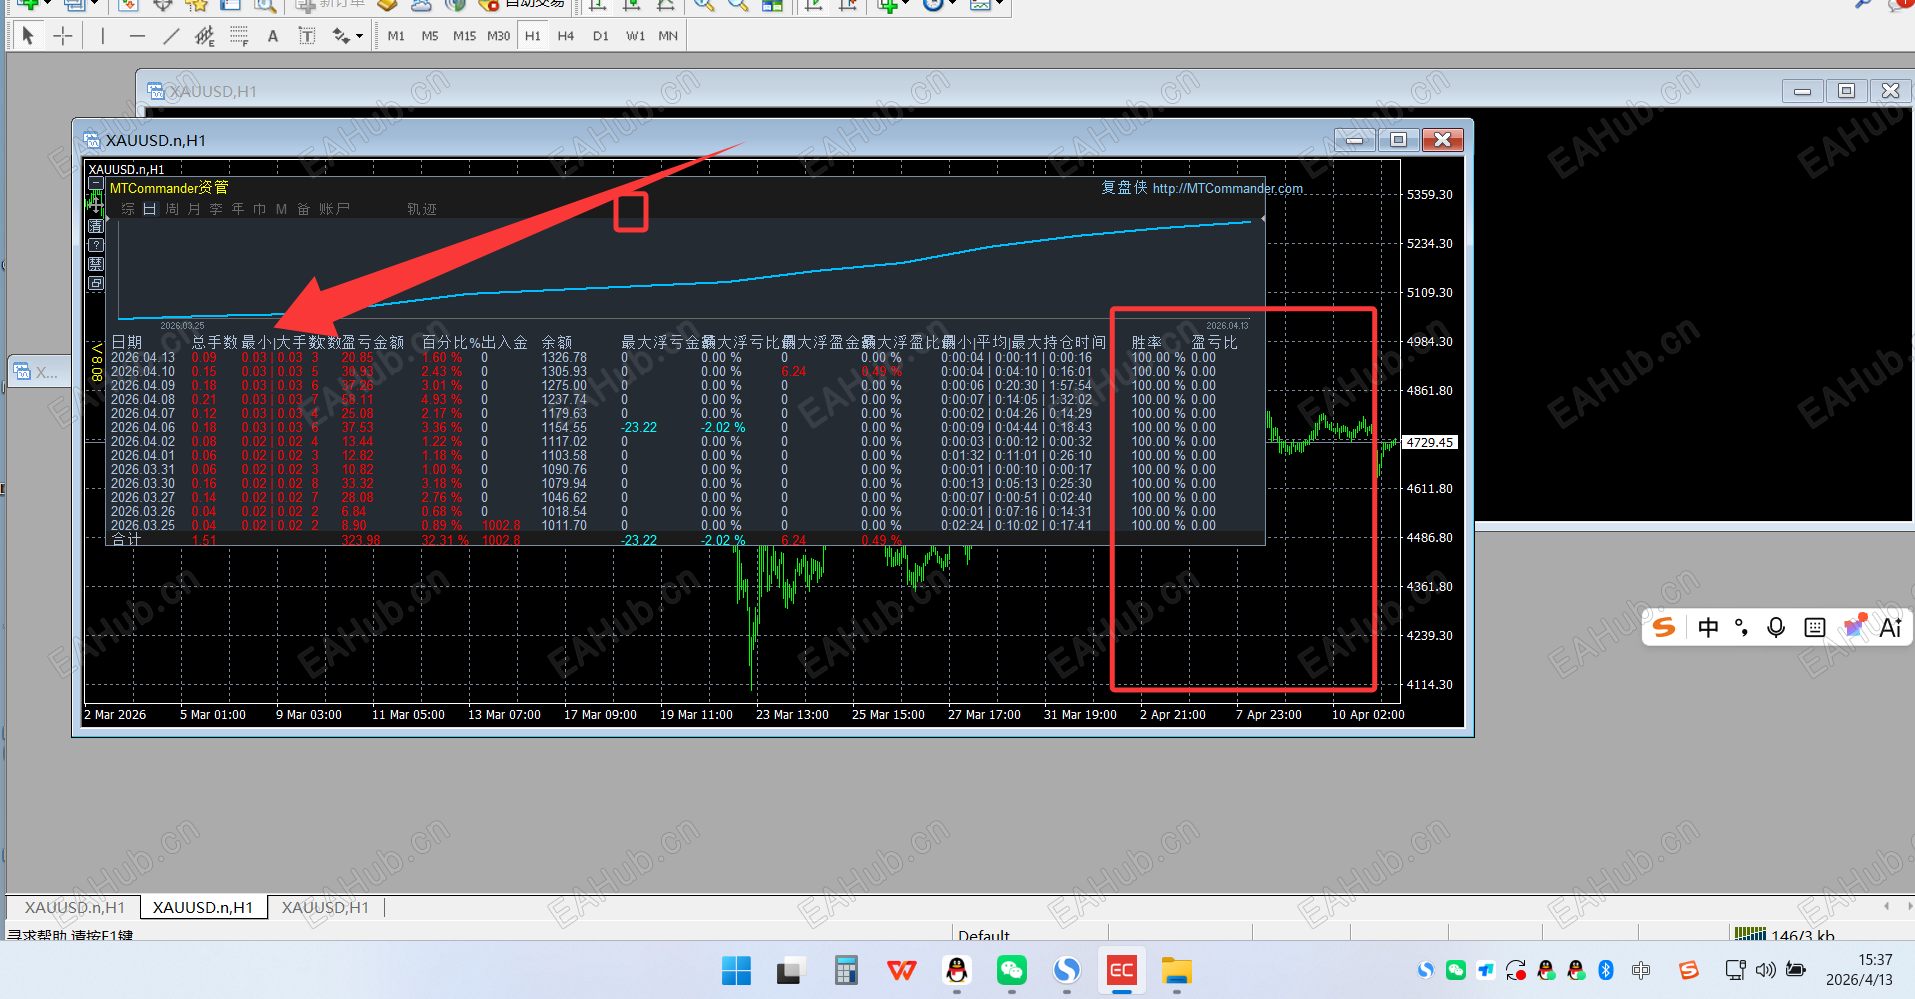The width and height of the screenshot is (1915, 999).
Task: Toggle the H1 timeframe button
Action: point(532,36)
